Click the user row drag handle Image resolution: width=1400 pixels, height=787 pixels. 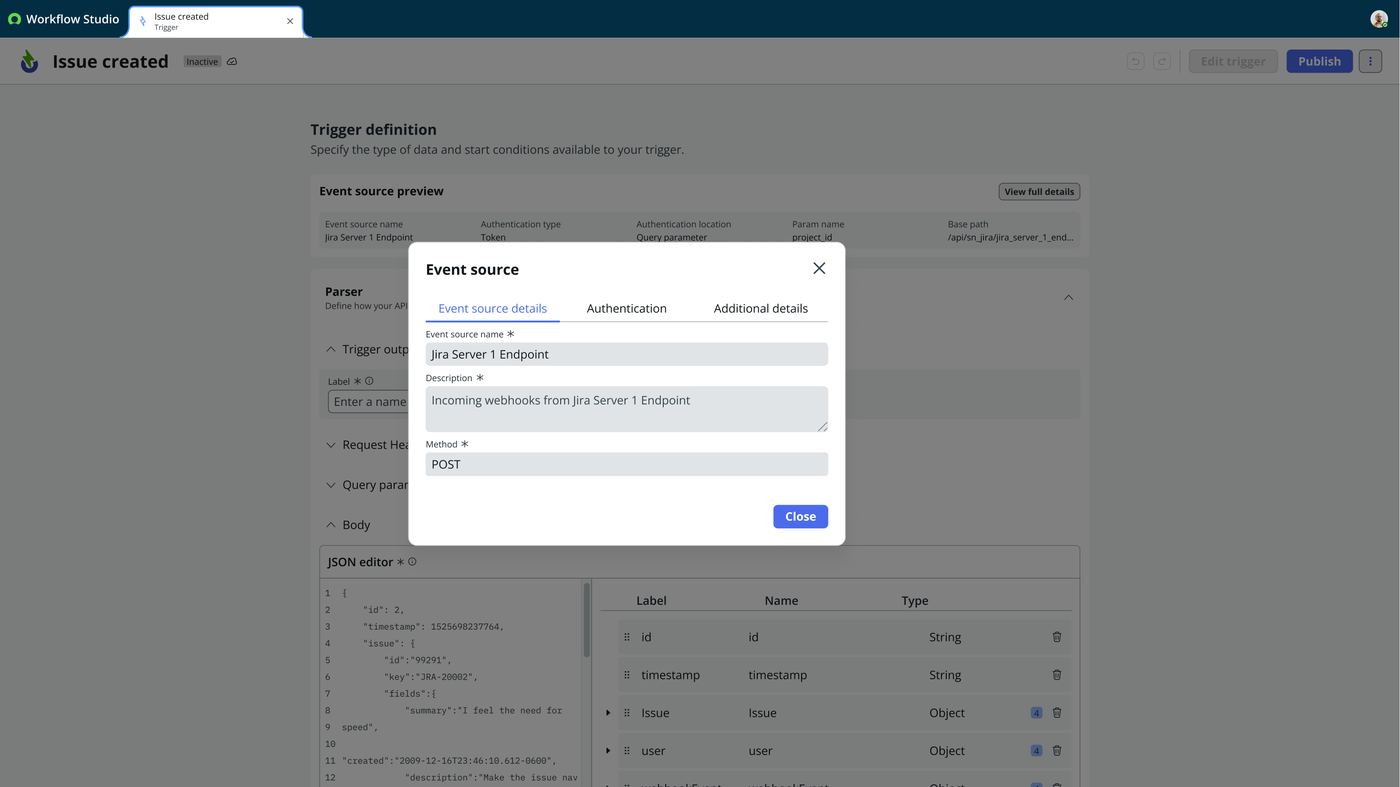coord(627,751)
